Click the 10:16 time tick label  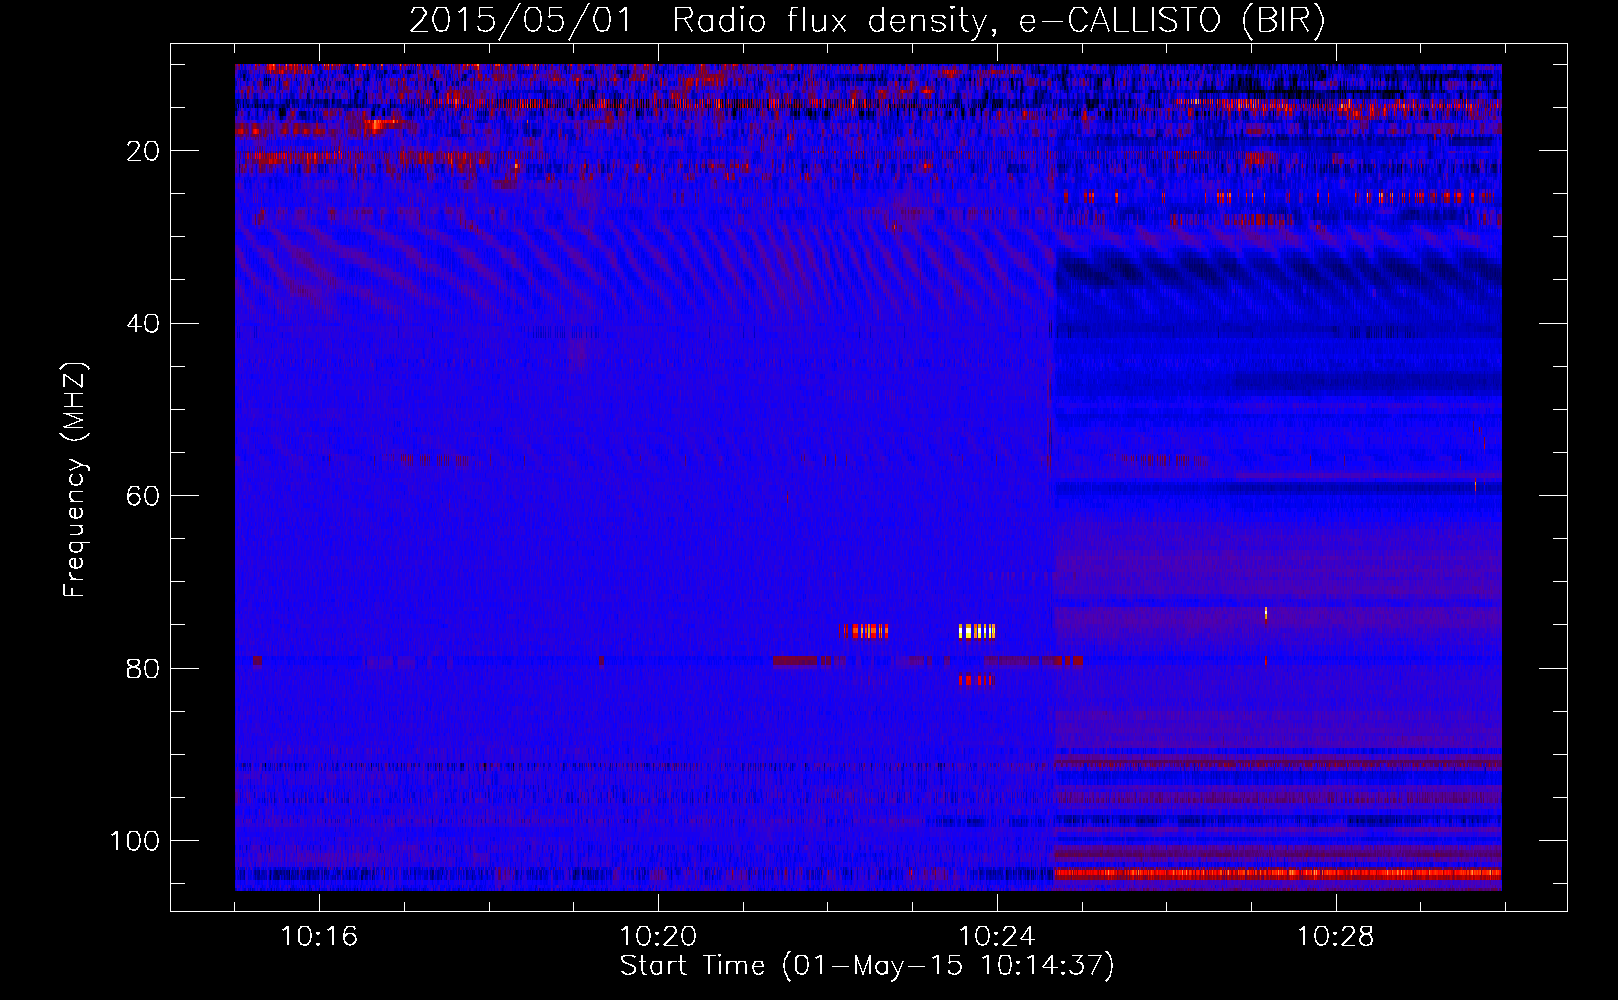click(x=319, y=937)
